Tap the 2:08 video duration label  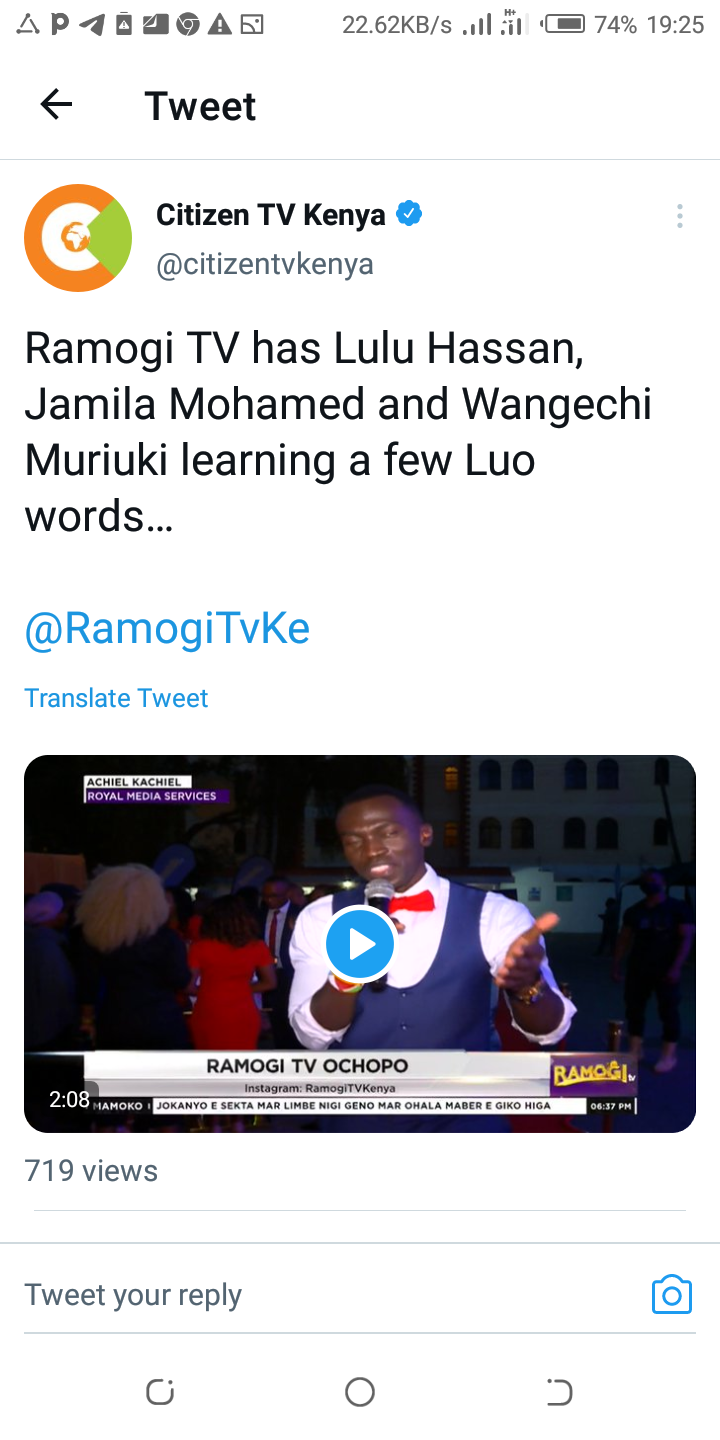click(x=69, y=1100)
